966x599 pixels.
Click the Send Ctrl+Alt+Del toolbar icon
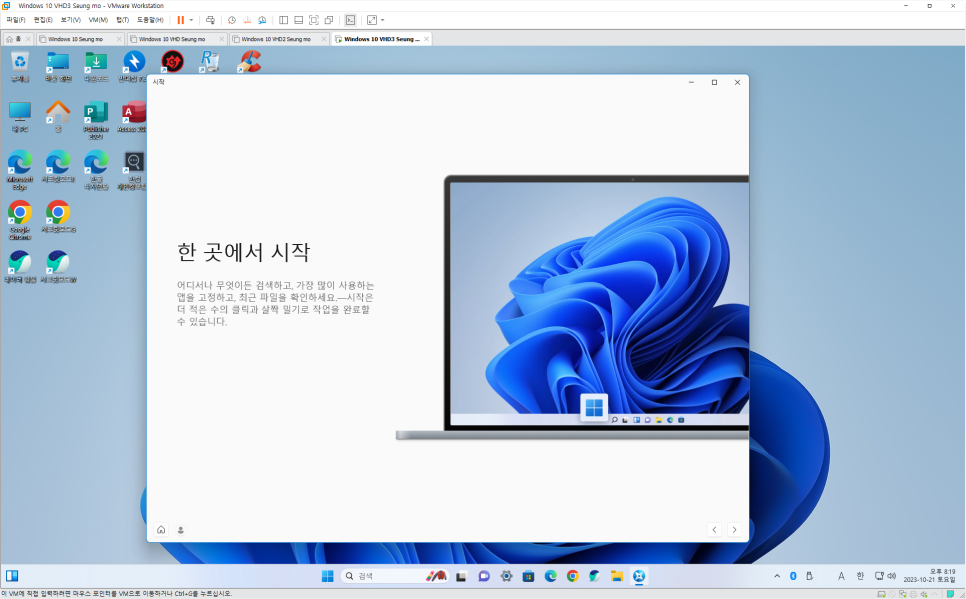coord(210,20)
